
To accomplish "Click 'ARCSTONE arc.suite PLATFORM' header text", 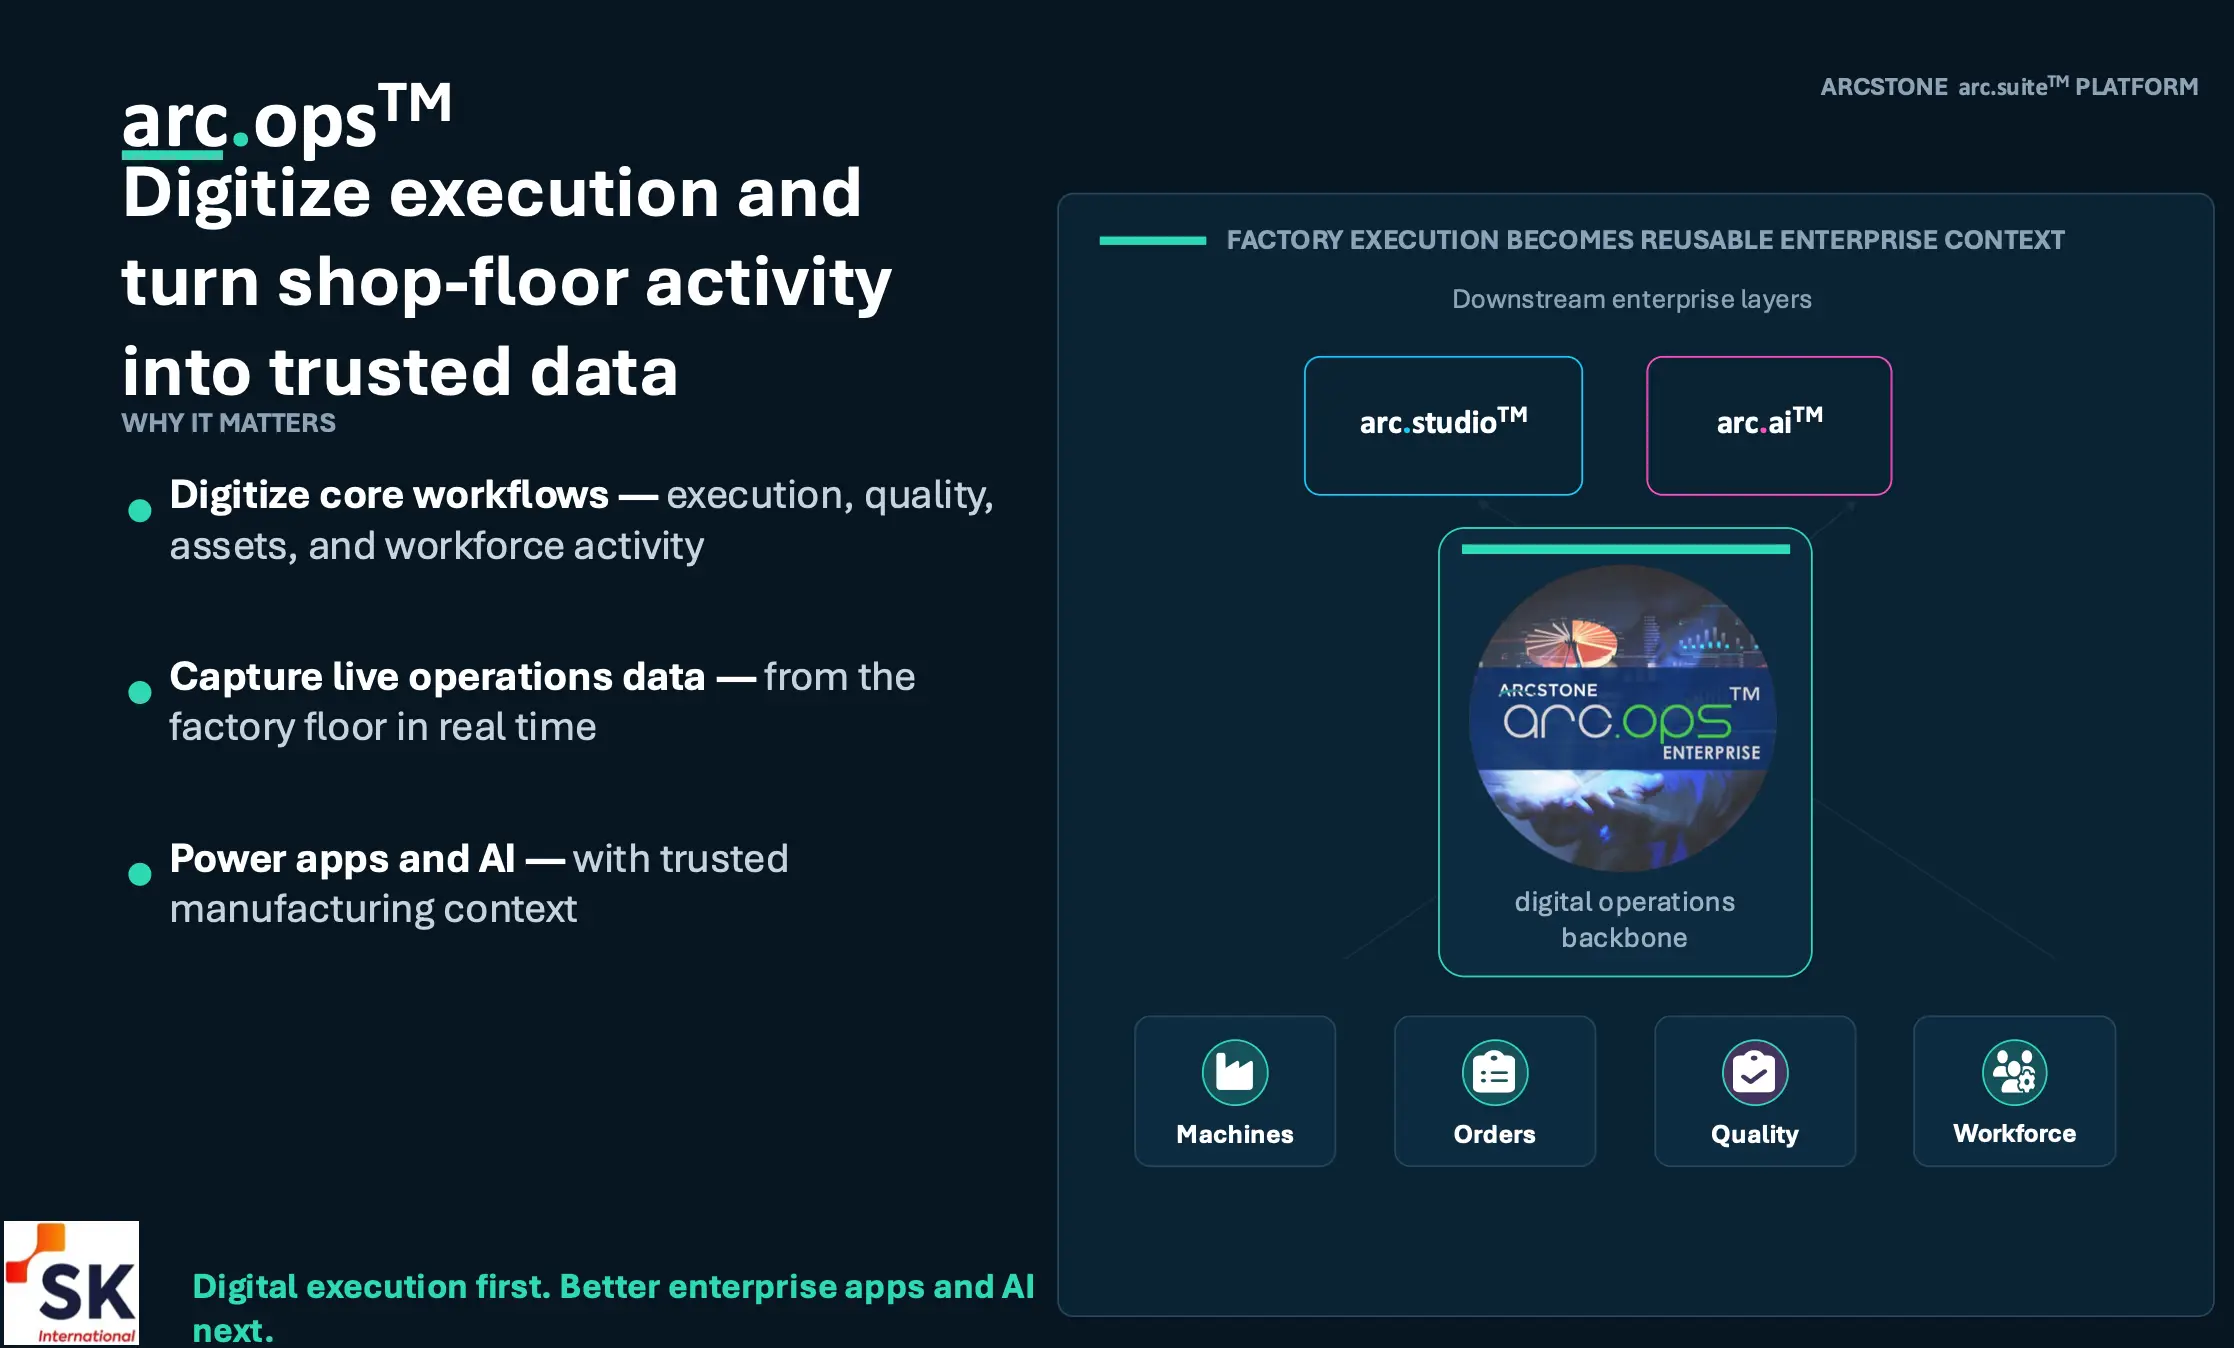I will tap(2009, 86).
